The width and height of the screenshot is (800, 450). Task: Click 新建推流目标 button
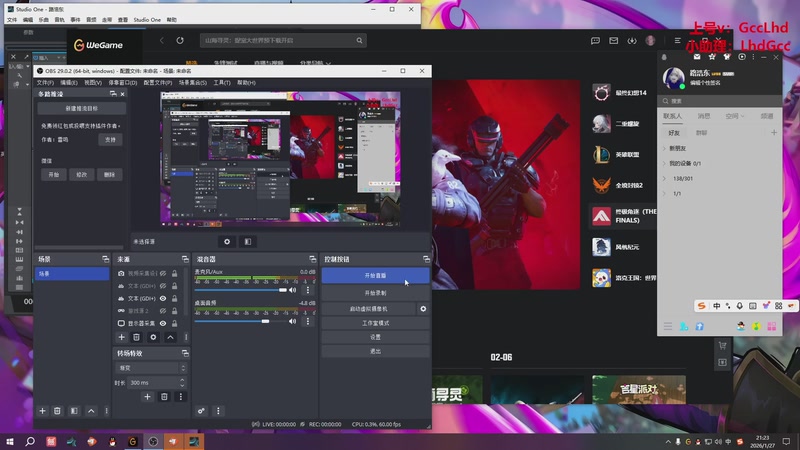tap(82, 109)
